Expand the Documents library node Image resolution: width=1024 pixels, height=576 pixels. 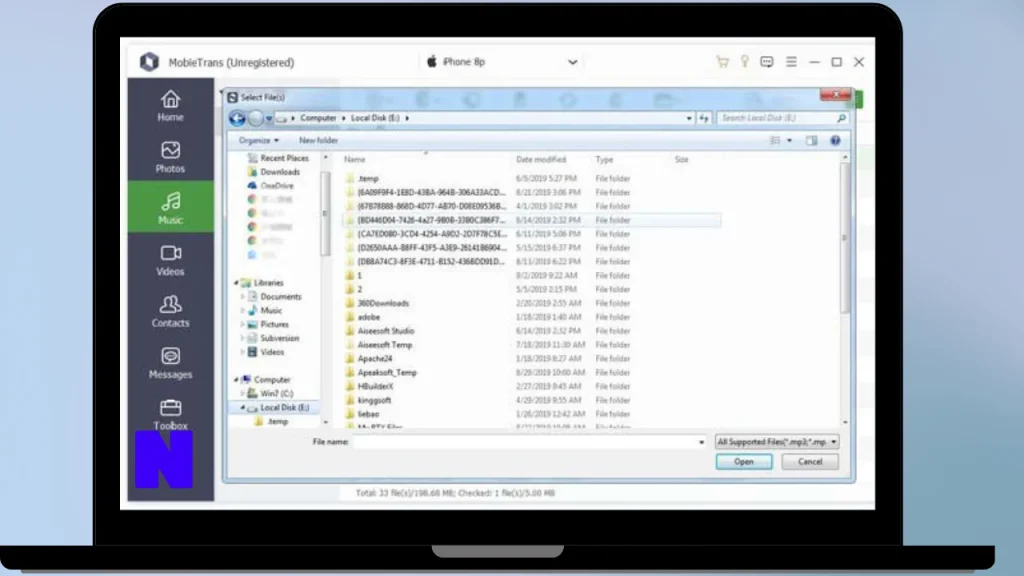pos(243,296)
